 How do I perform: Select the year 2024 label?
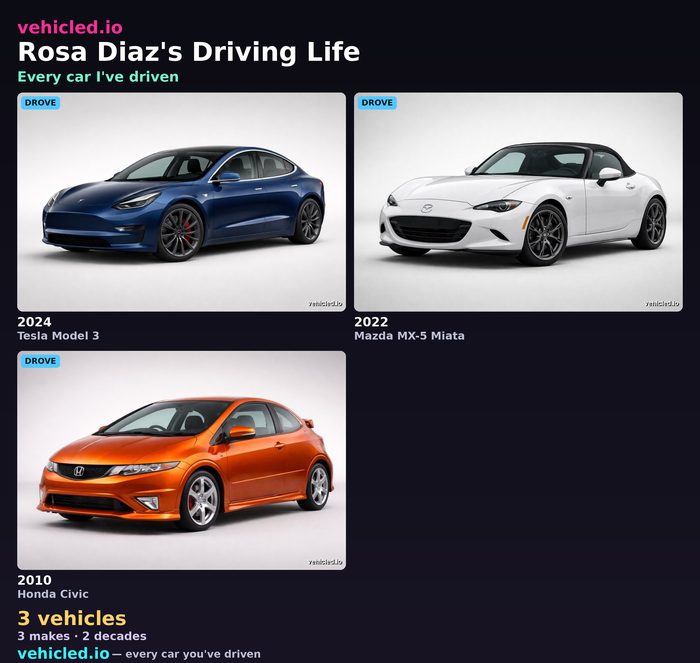(x=34, y=322)
